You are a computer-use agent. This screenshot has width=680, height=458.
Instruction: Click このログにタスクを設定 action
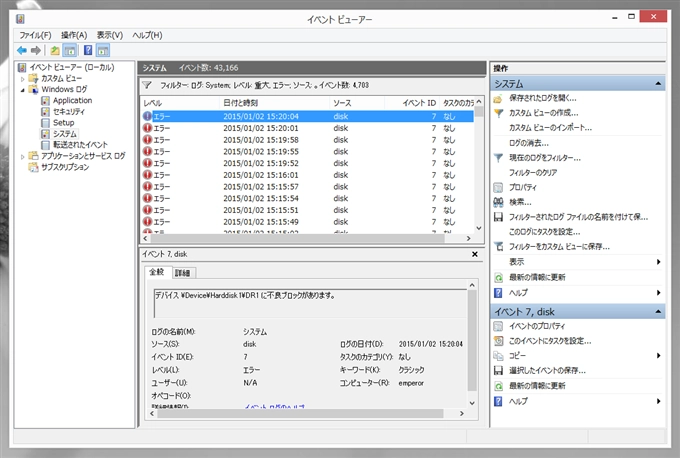(545, 232)
